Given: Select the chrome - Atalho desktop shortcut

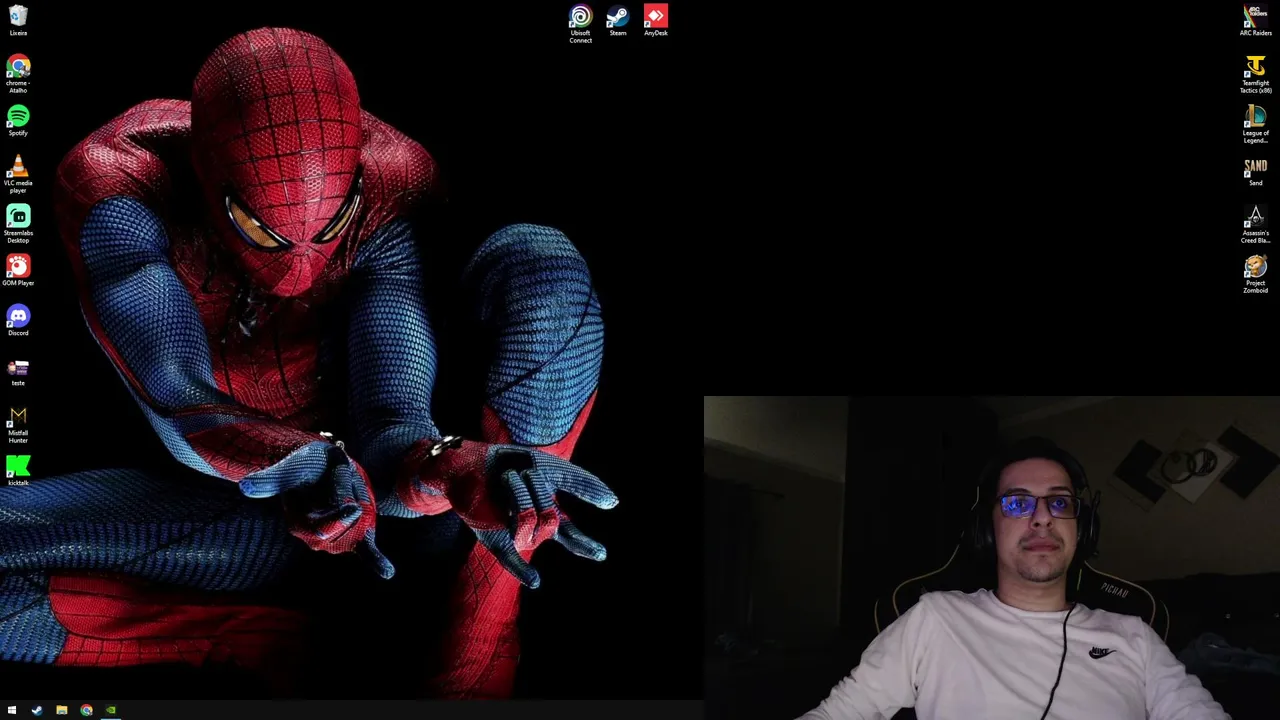Looking at the screenshot, I should tap(18, 74).
